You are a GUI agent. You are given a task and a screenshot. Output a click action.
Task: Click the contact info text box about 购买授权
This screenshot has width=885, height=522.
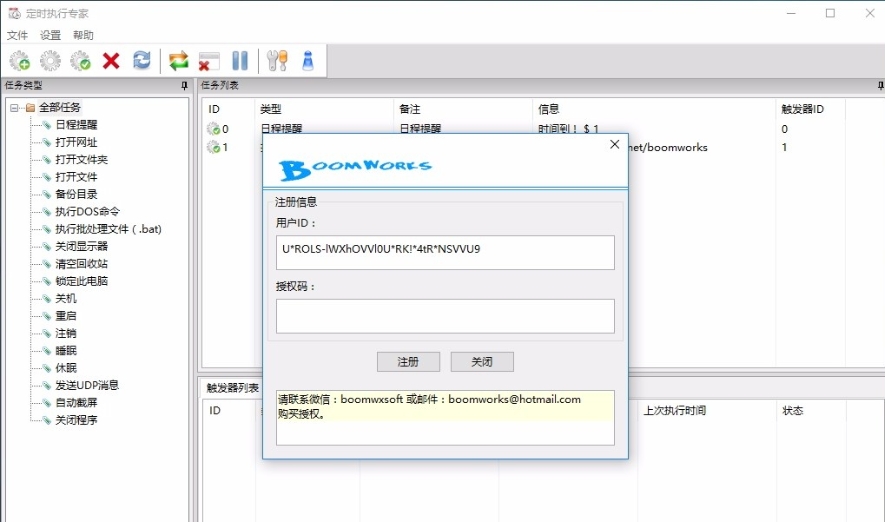[x=445, y=418]
